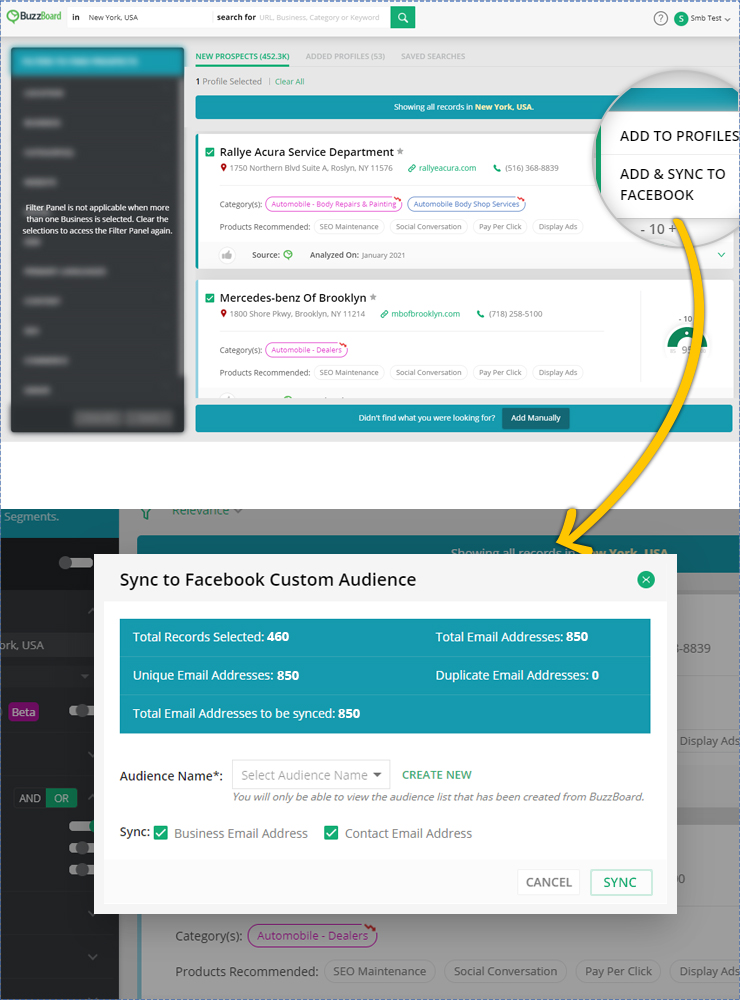Image resolution: width=740 pixels, height=1000 pixels.
Task: Click Pay Per Click tag on Mercedes-benz card
Action: 500,372
